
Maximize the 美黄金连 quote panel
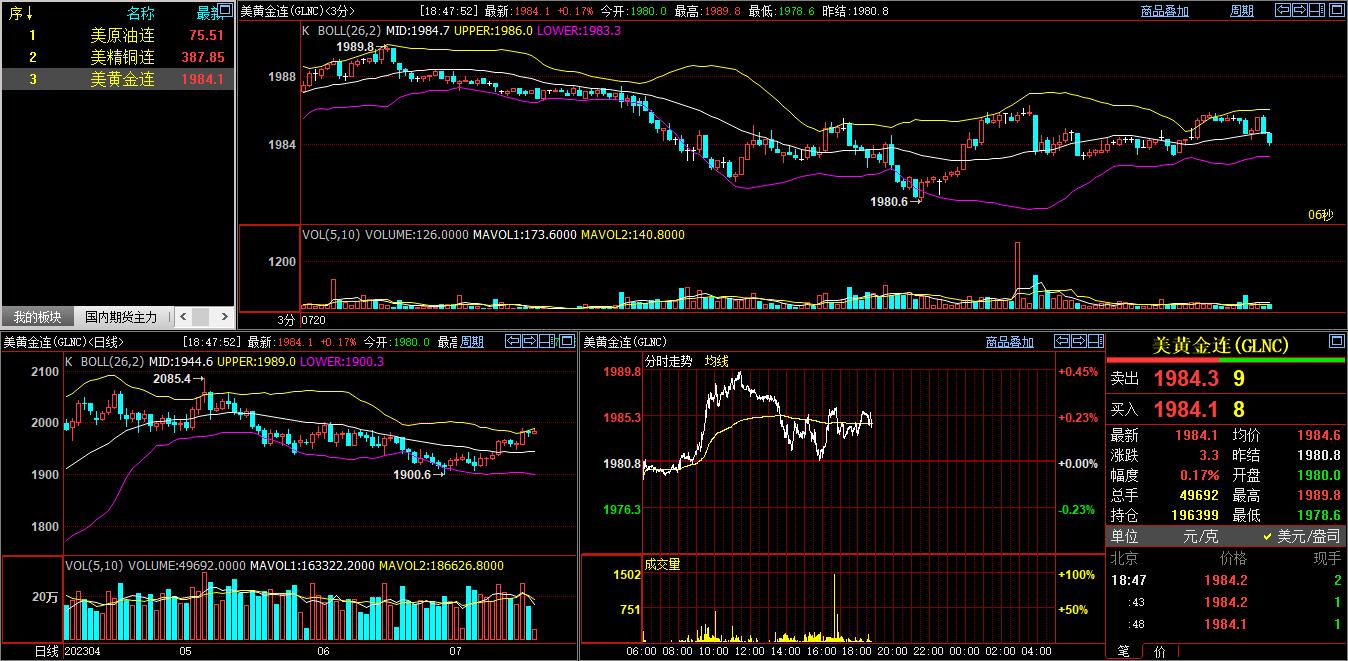tap(1336, 341)
